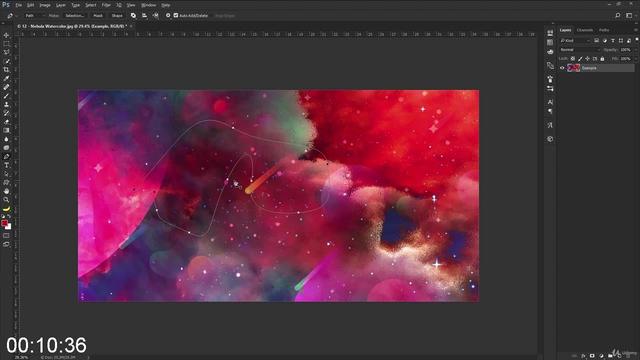Click Make Mask button
Screen dimensions: 640x360
click(x=98, y=16)
